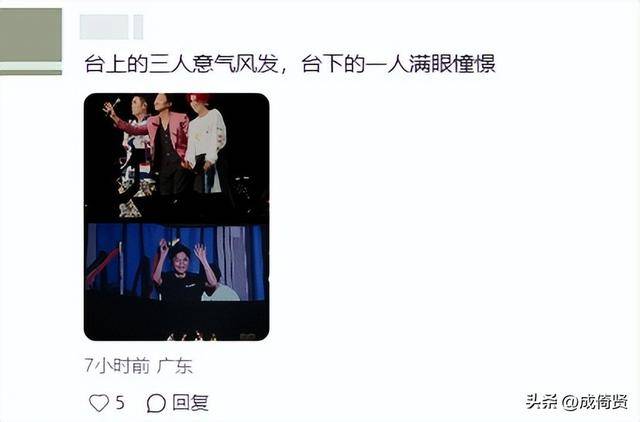Image resolution: width=640 pixels, height=422 pixels.
Task: Click the red-haired person in white
Action: click(x=206, y=143)
